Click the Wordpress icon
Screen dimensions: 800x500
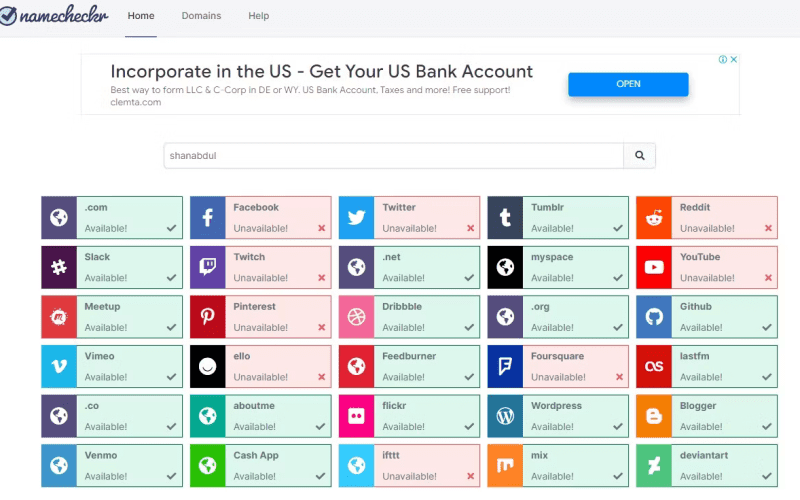(x=505, y=416)
